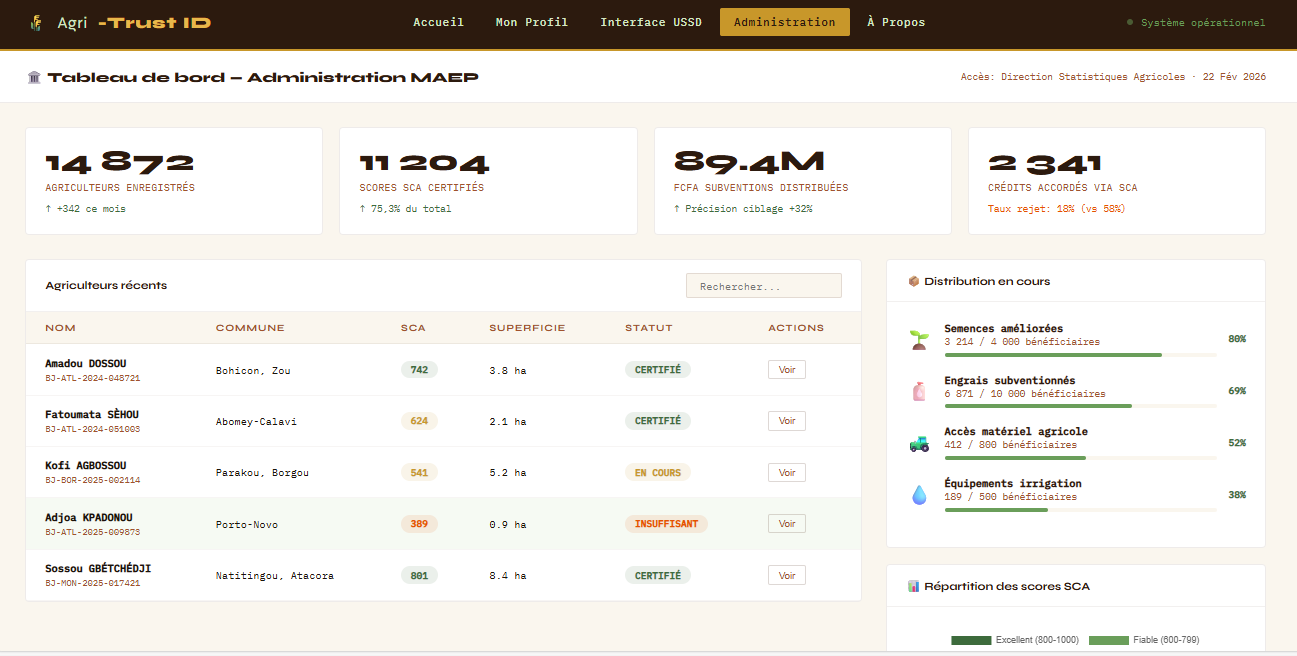Image resolution: width=1297 pixels, height=656 pixels.
Task: Click the Agri-Trust ID logo icon
Action: [36, 22]
